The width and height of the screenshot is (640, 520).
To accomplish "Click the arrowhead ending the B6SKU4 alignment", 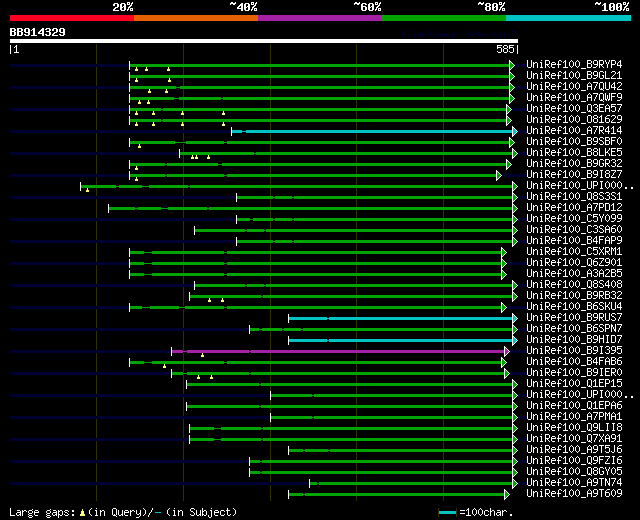I will pyautogui.click(x=504, y=307).
